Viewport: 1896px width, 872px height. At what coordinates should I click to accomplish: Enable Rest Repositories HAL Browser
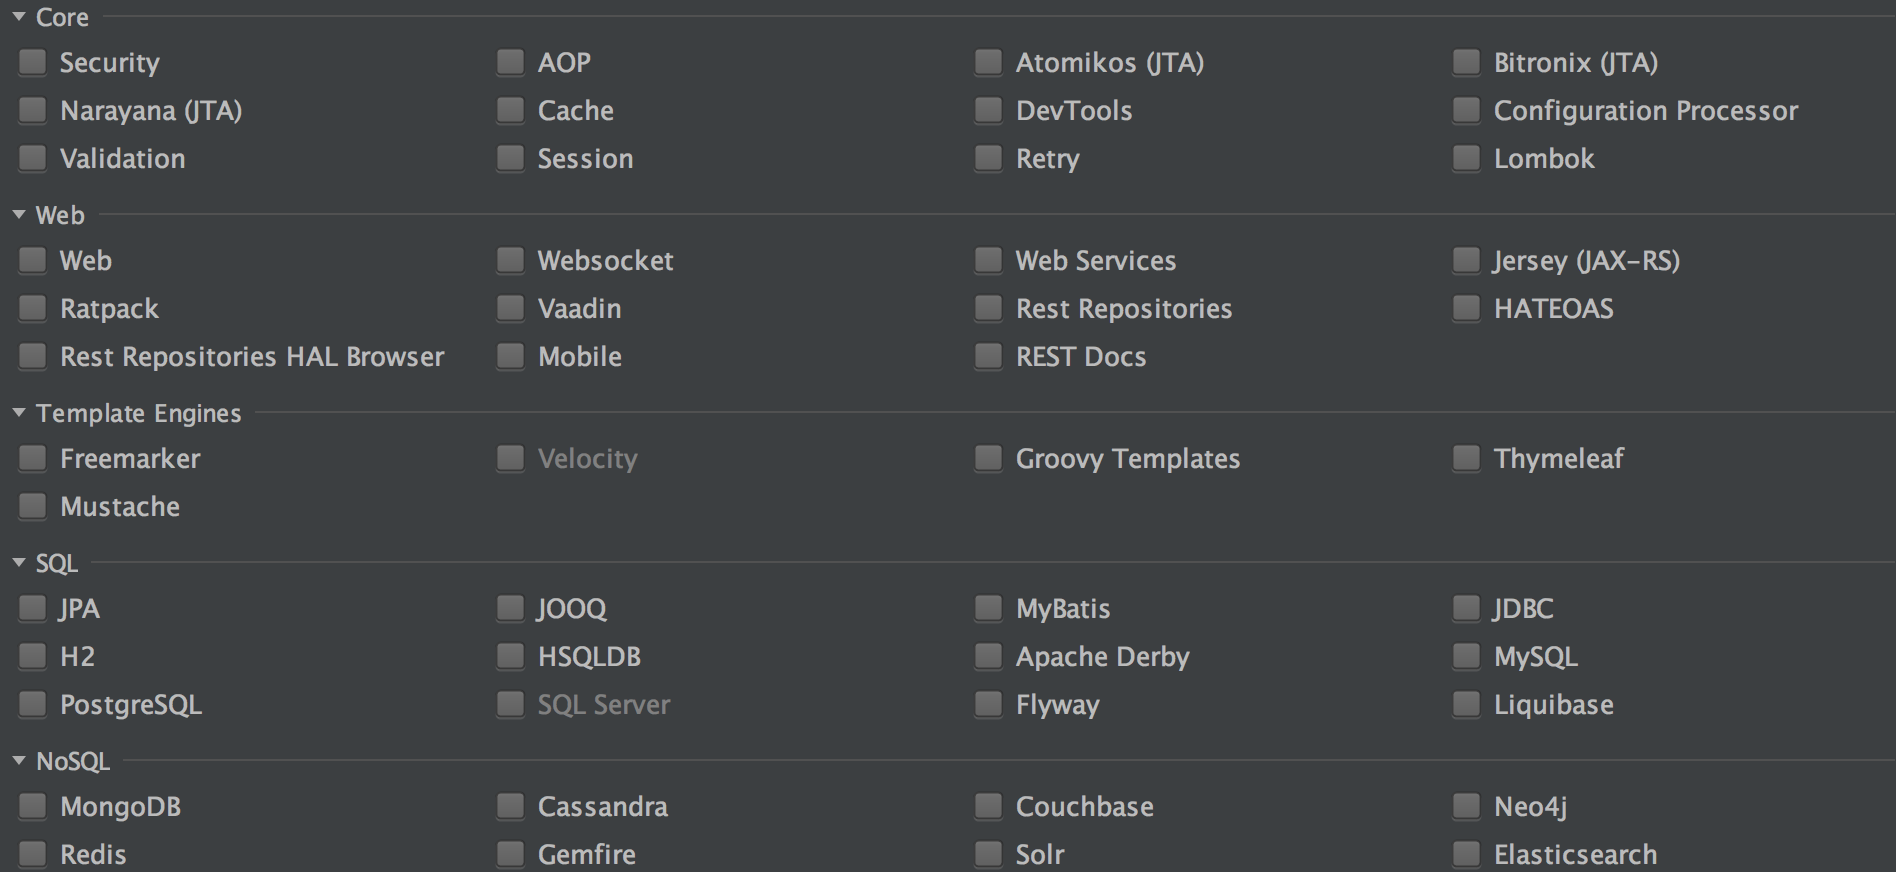[x=33, y=357]
